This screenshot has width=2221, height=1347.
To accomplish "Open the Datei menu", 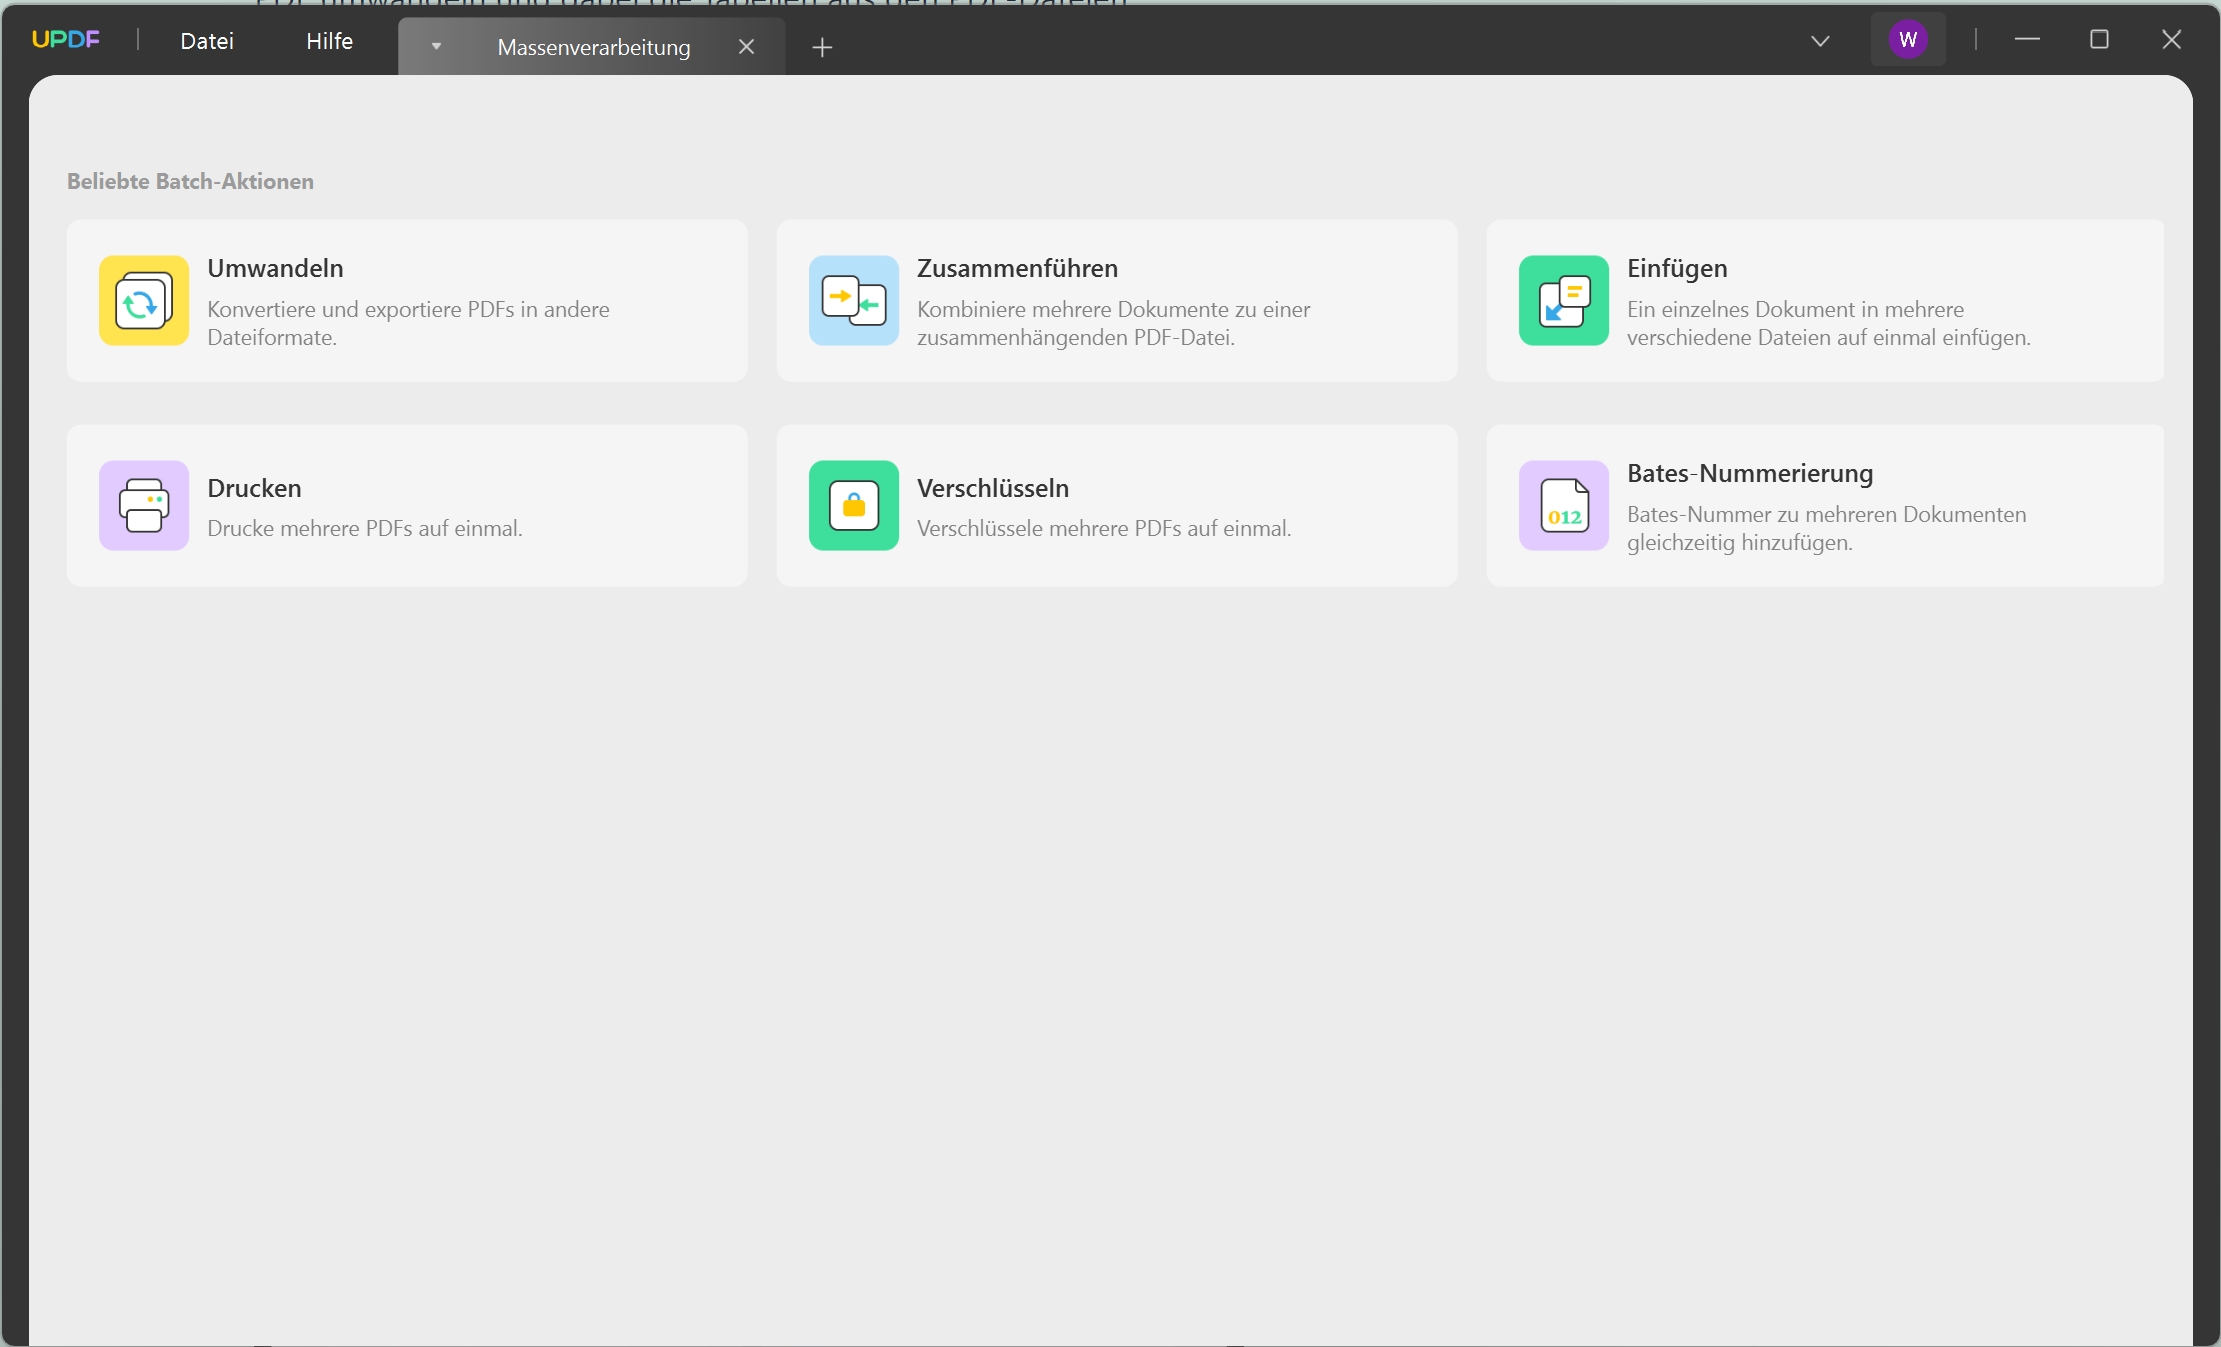I will pos(207,41).
